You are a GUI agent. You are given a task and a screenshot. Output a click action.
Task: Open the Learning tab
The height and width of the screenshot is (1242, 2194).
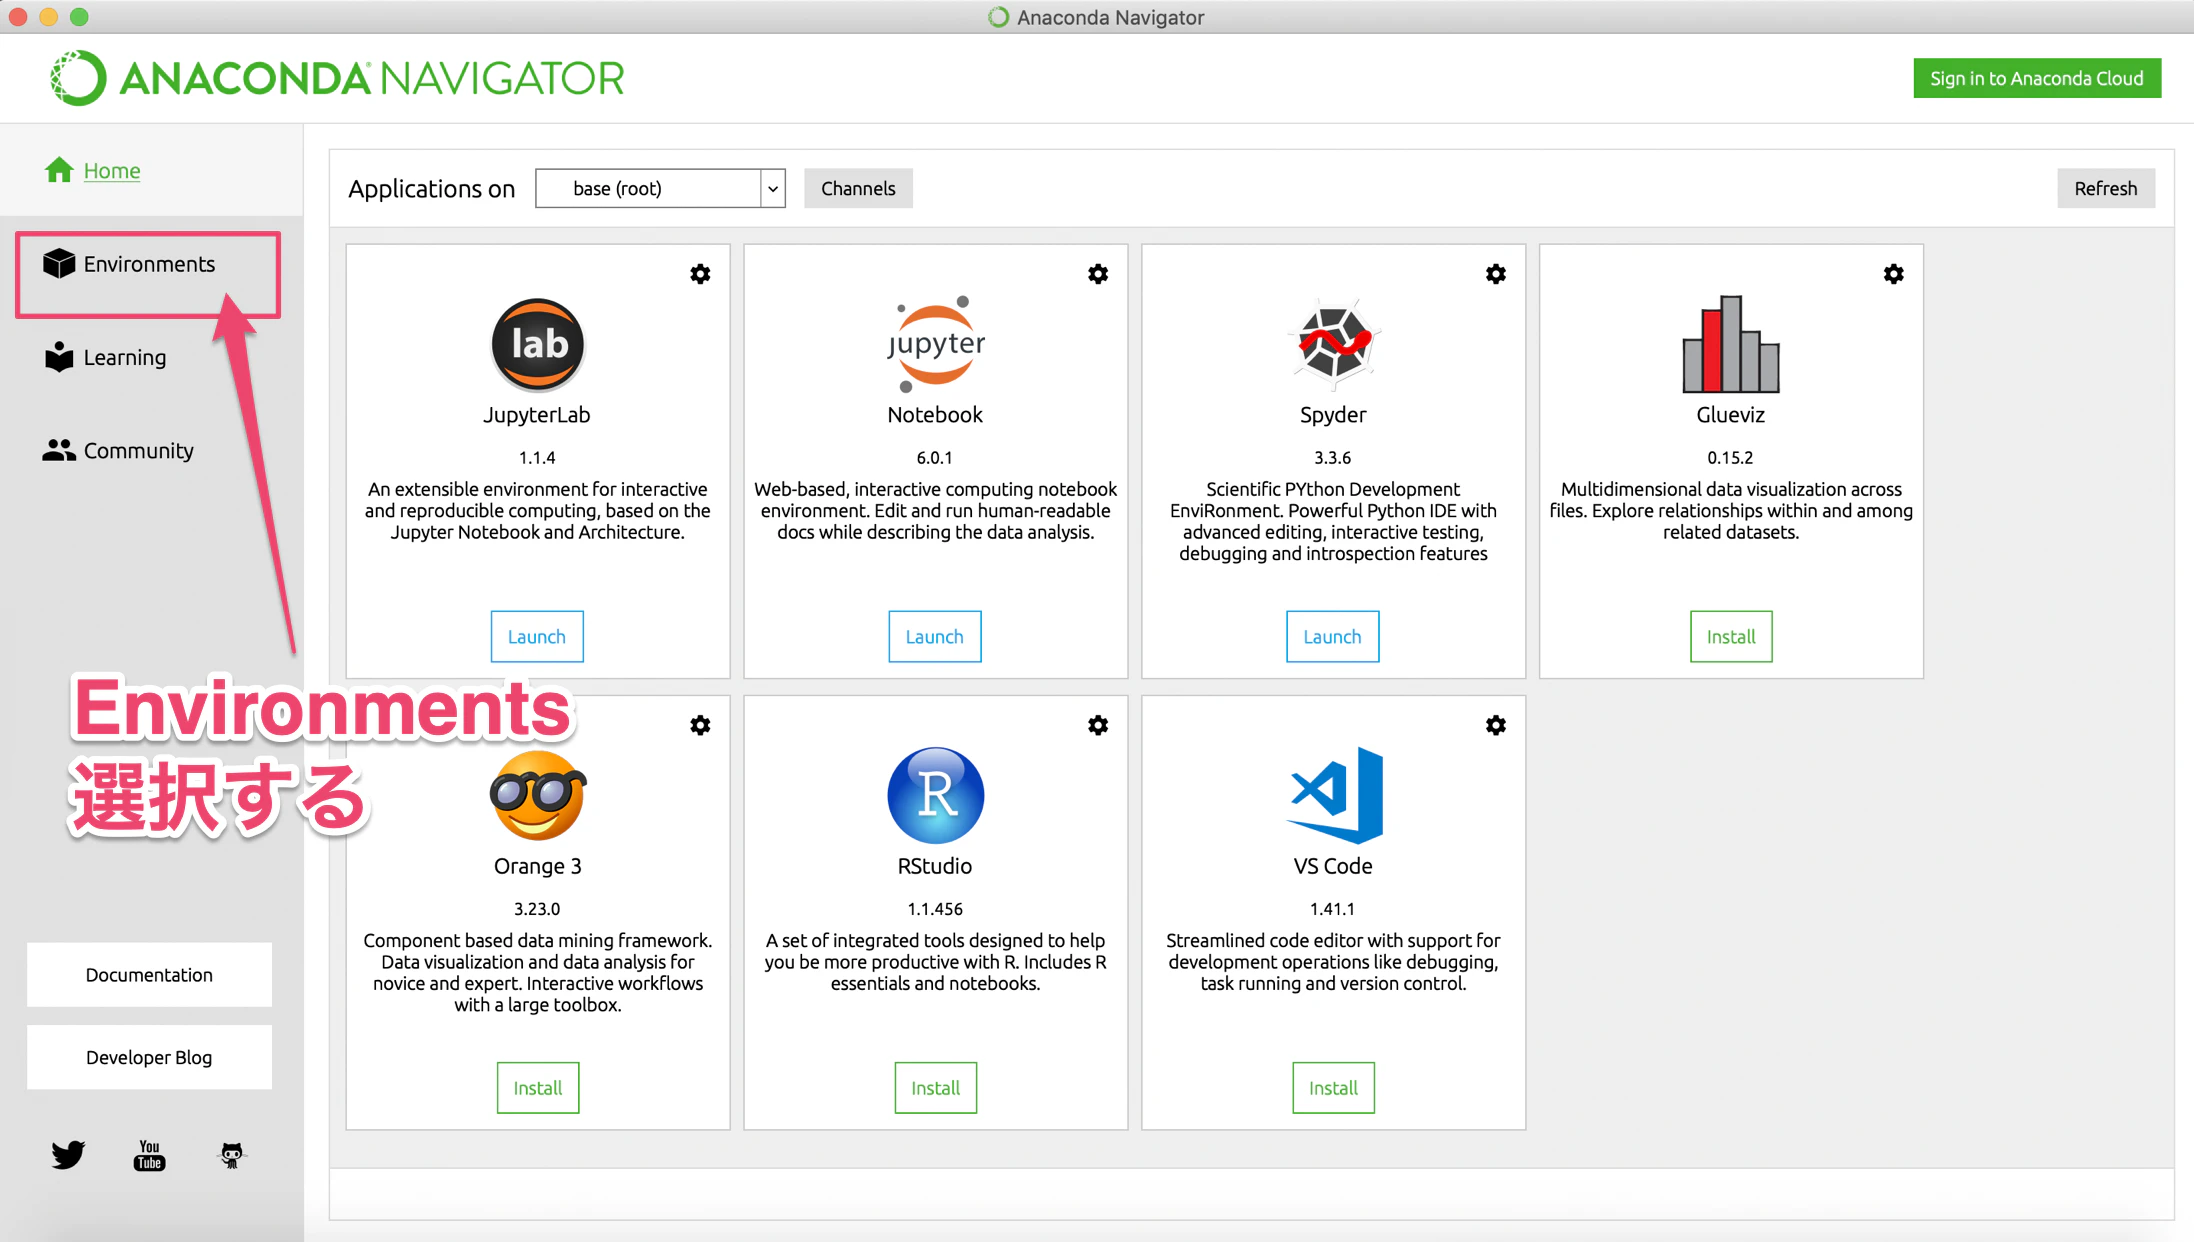tap(125, 358)
